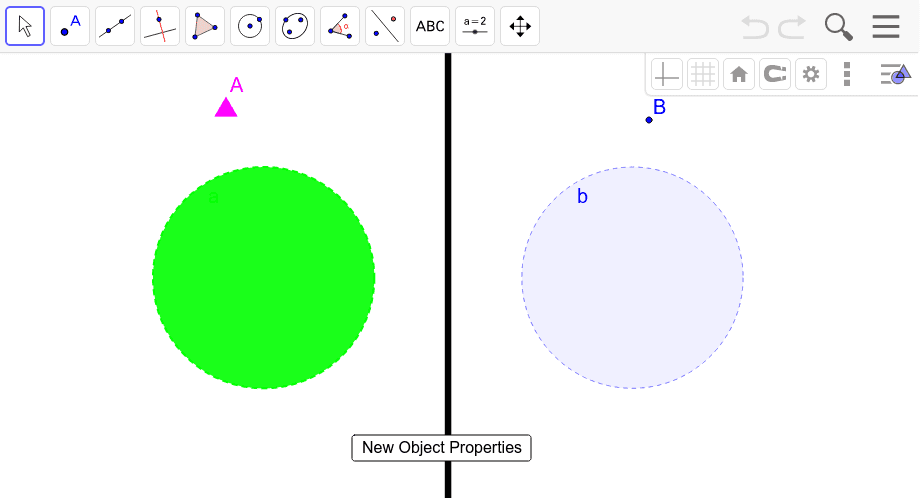Select the Point tool
This screenshot has width=920, height=500.
70,26
